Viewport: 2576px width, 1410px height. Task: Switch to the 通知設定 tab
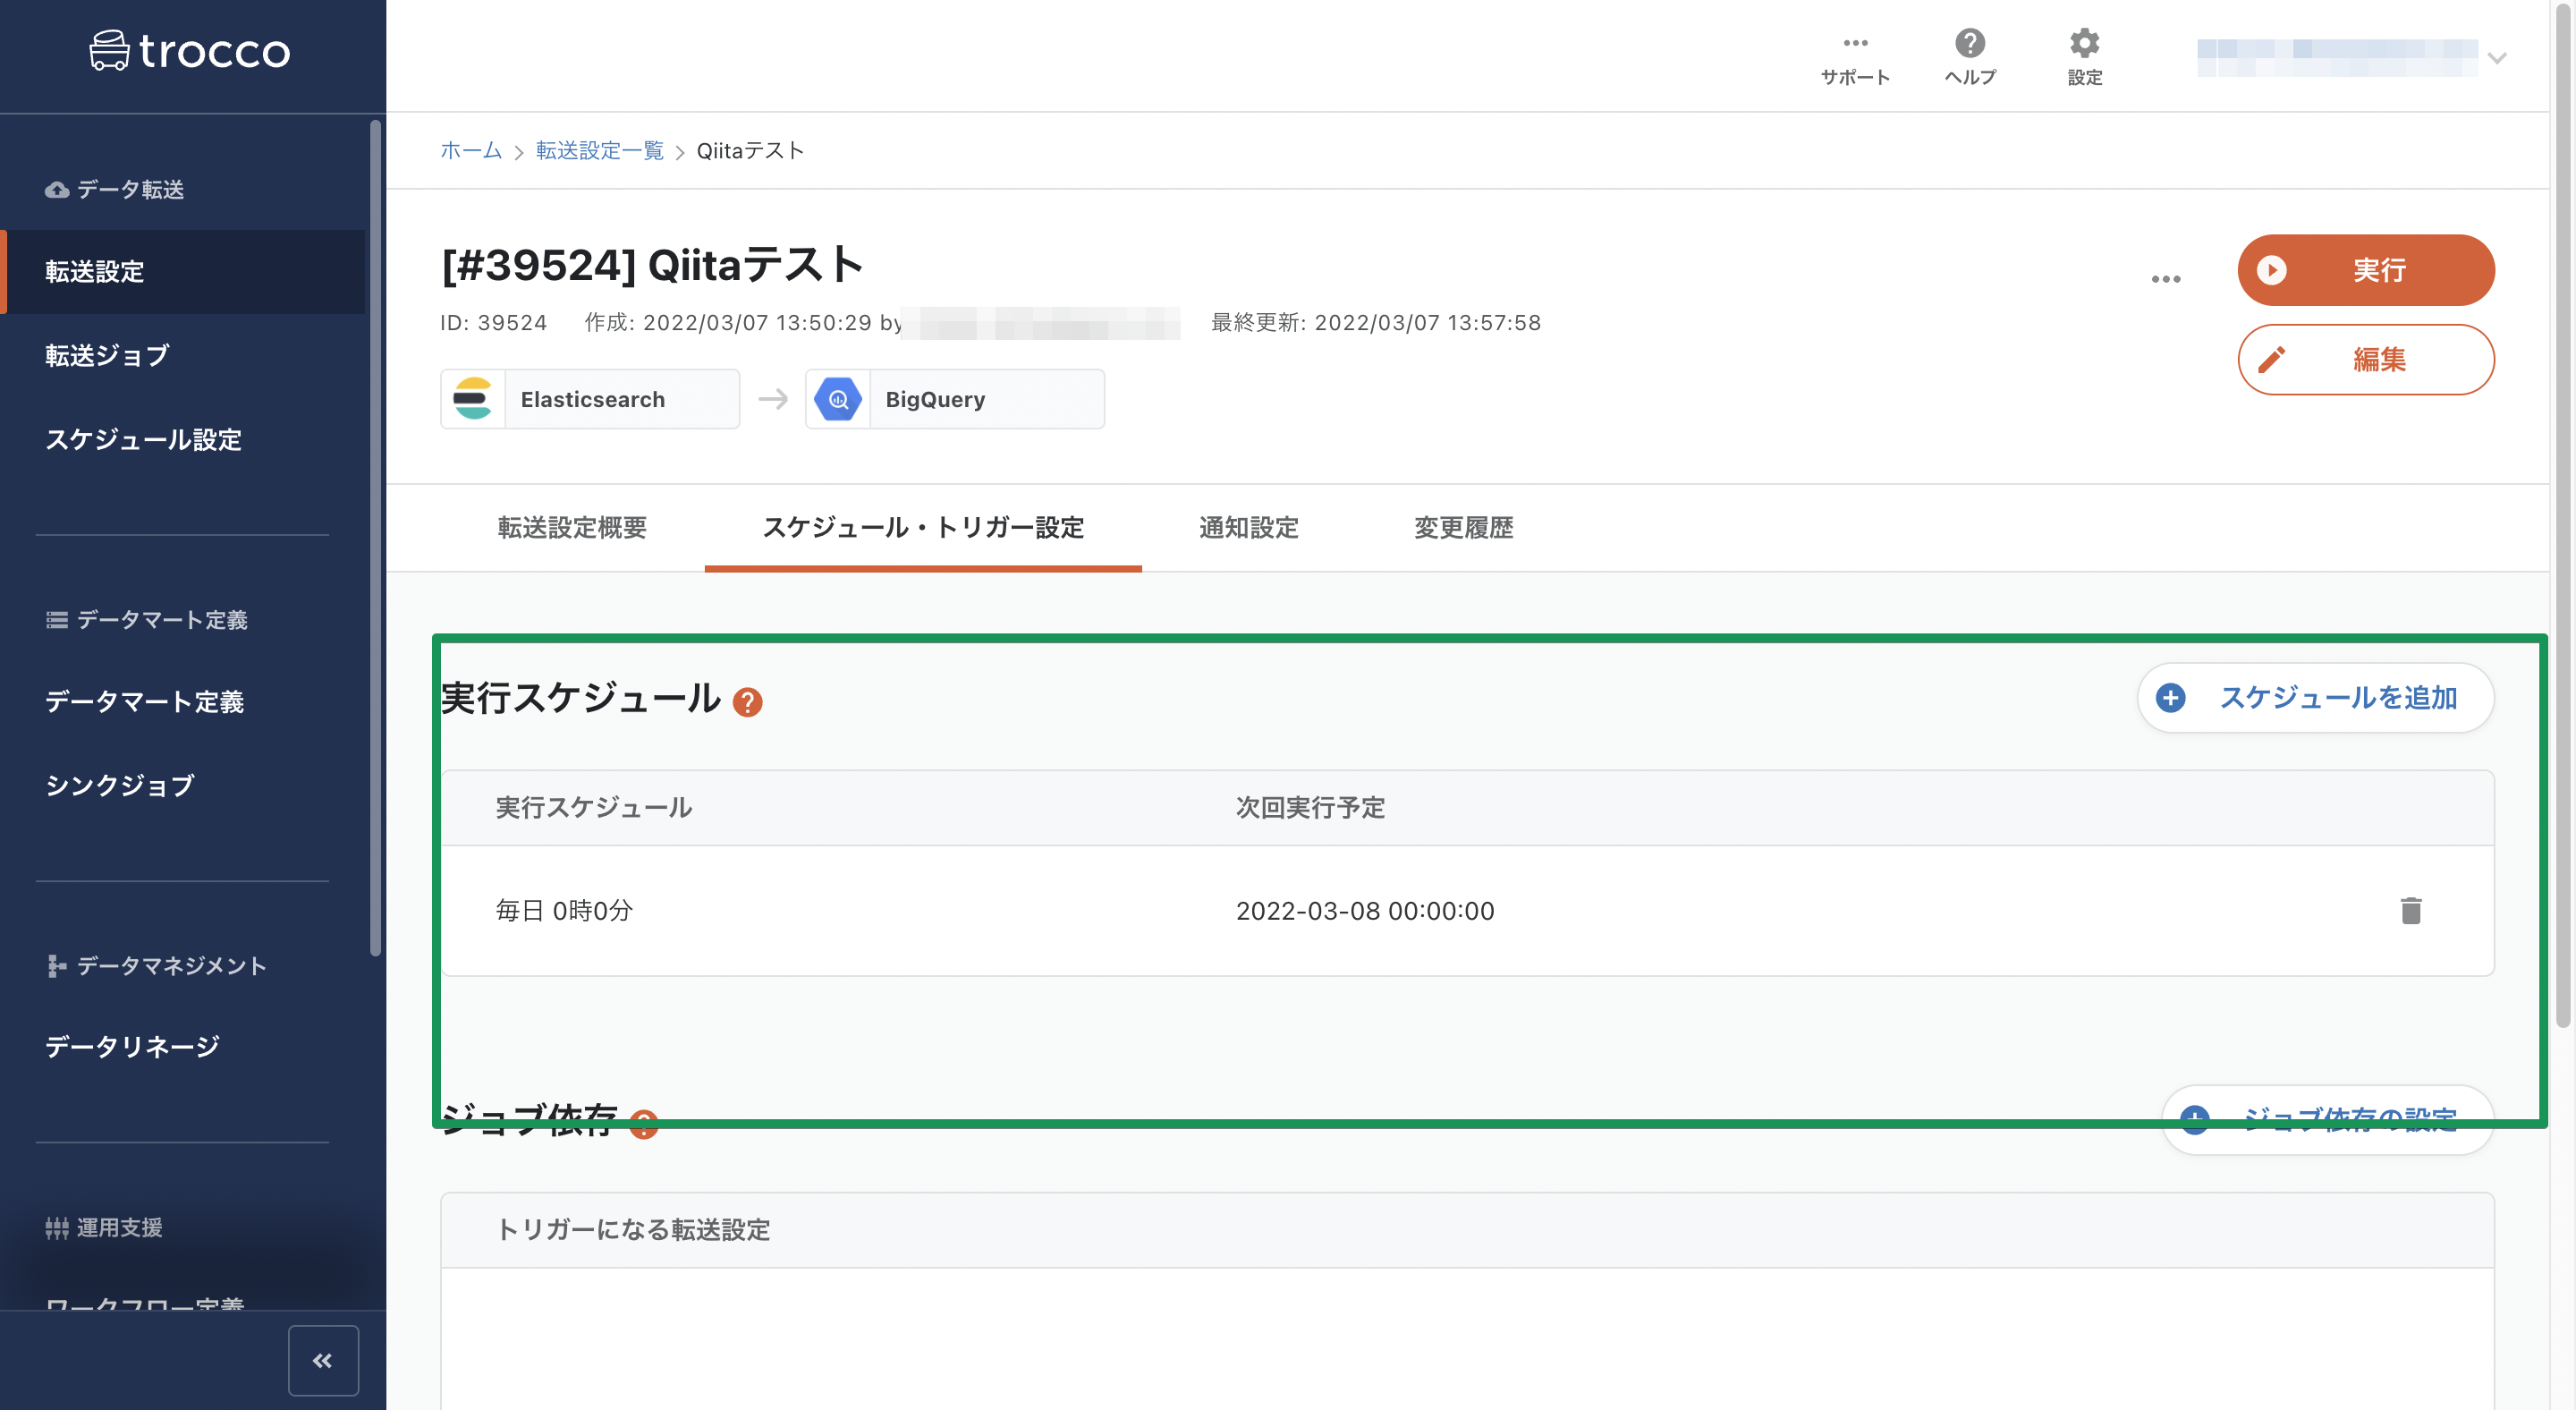pyautogui.click(x=1248, y=528)
